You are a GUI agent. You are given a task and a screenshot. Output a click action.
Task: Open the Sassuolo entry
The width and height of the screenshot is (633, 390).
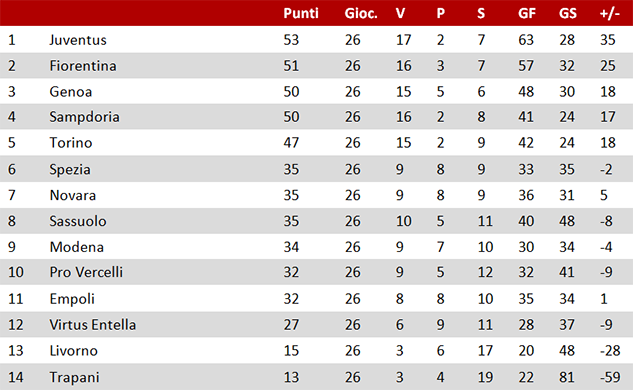78,221
